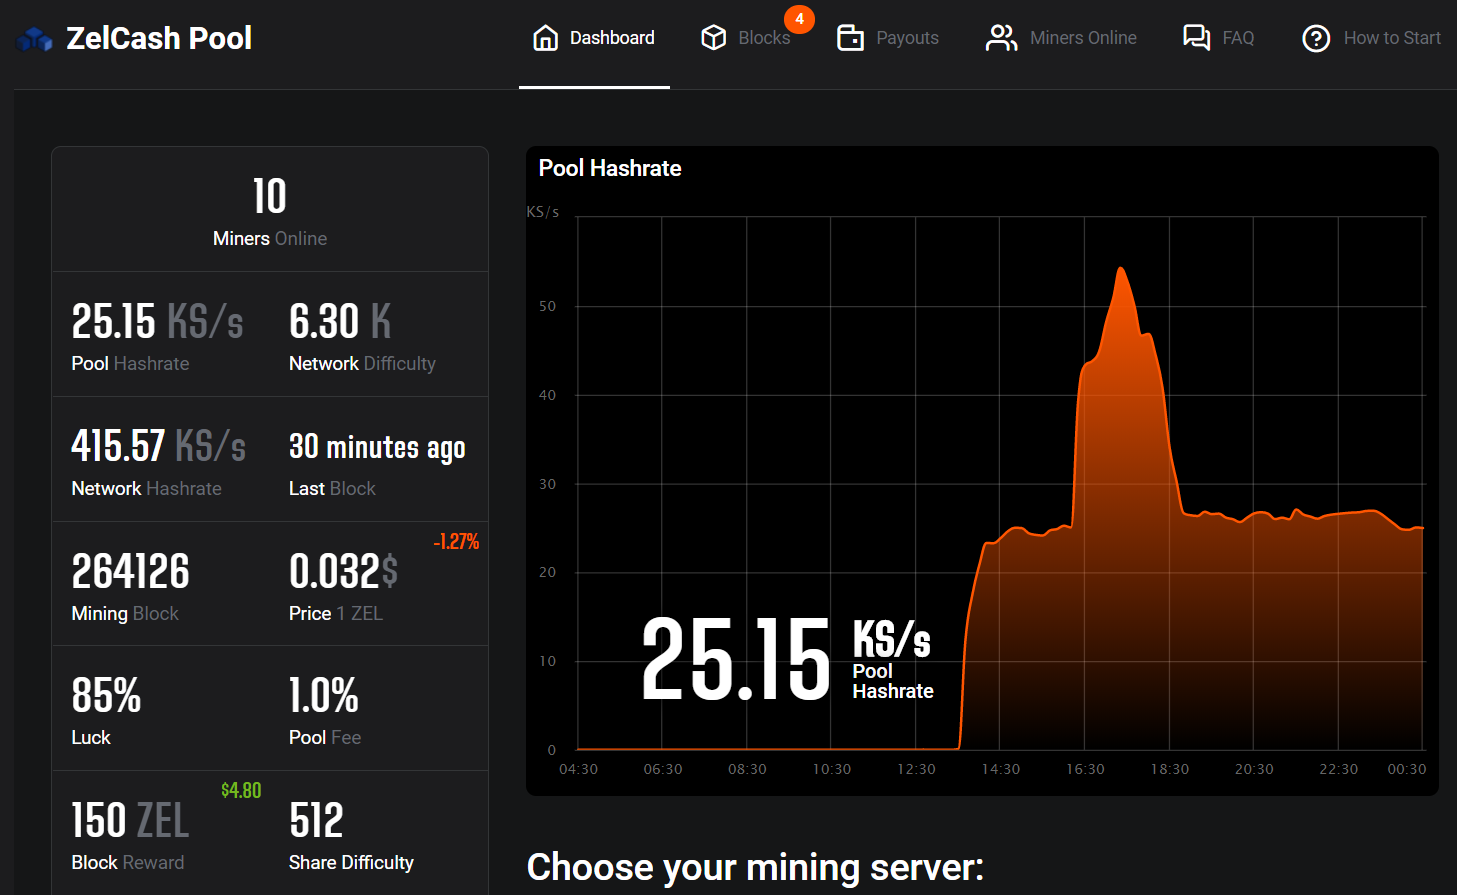Click the 25.15 KS/s Pool Hashrate stat

click(x=157, y=322)
